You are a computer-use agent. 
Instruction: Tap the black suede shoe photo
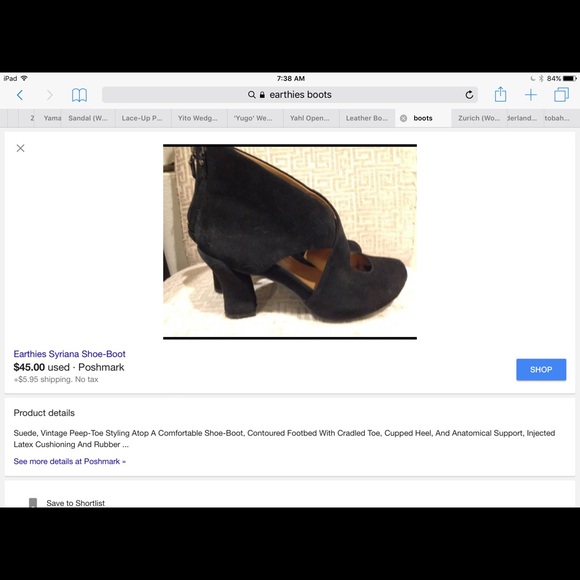(290, 242)
